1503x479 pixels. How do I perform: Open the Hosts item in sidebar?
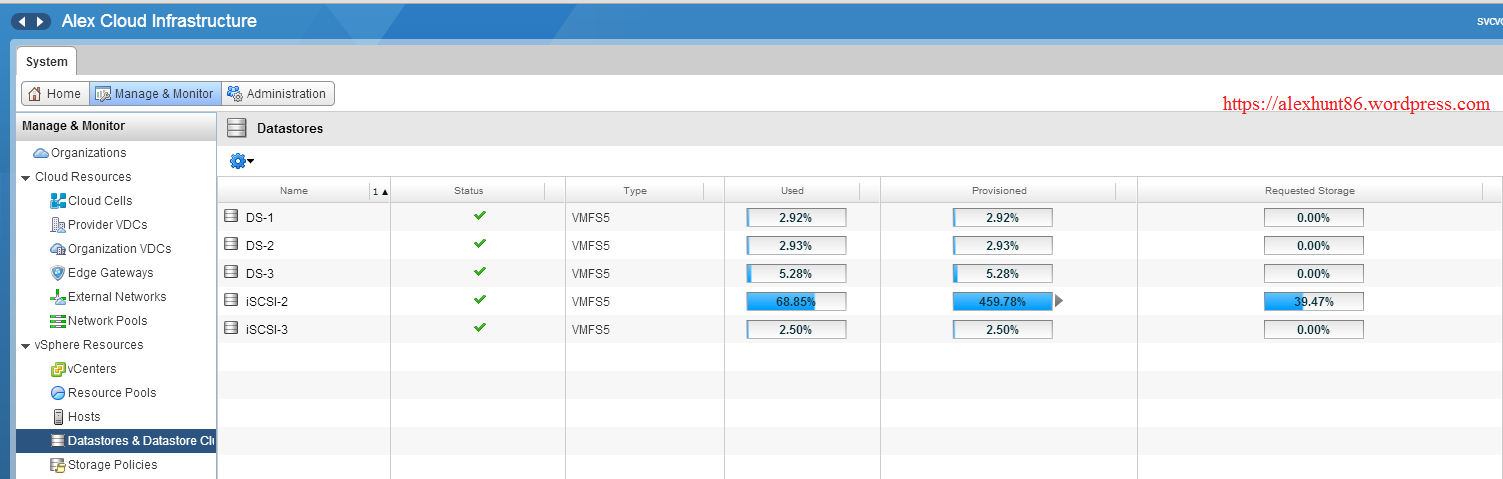[83, 417]
